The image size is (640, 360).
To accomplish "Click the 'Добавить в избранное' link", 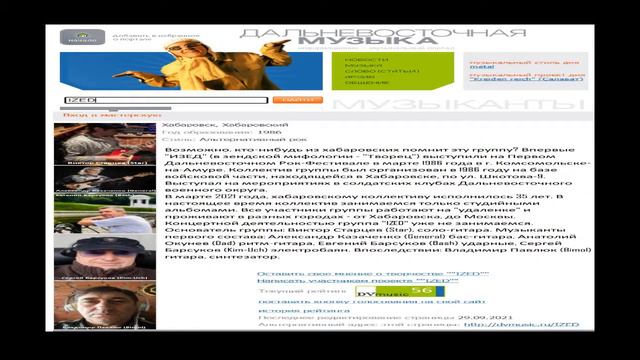I will [156, 36].
